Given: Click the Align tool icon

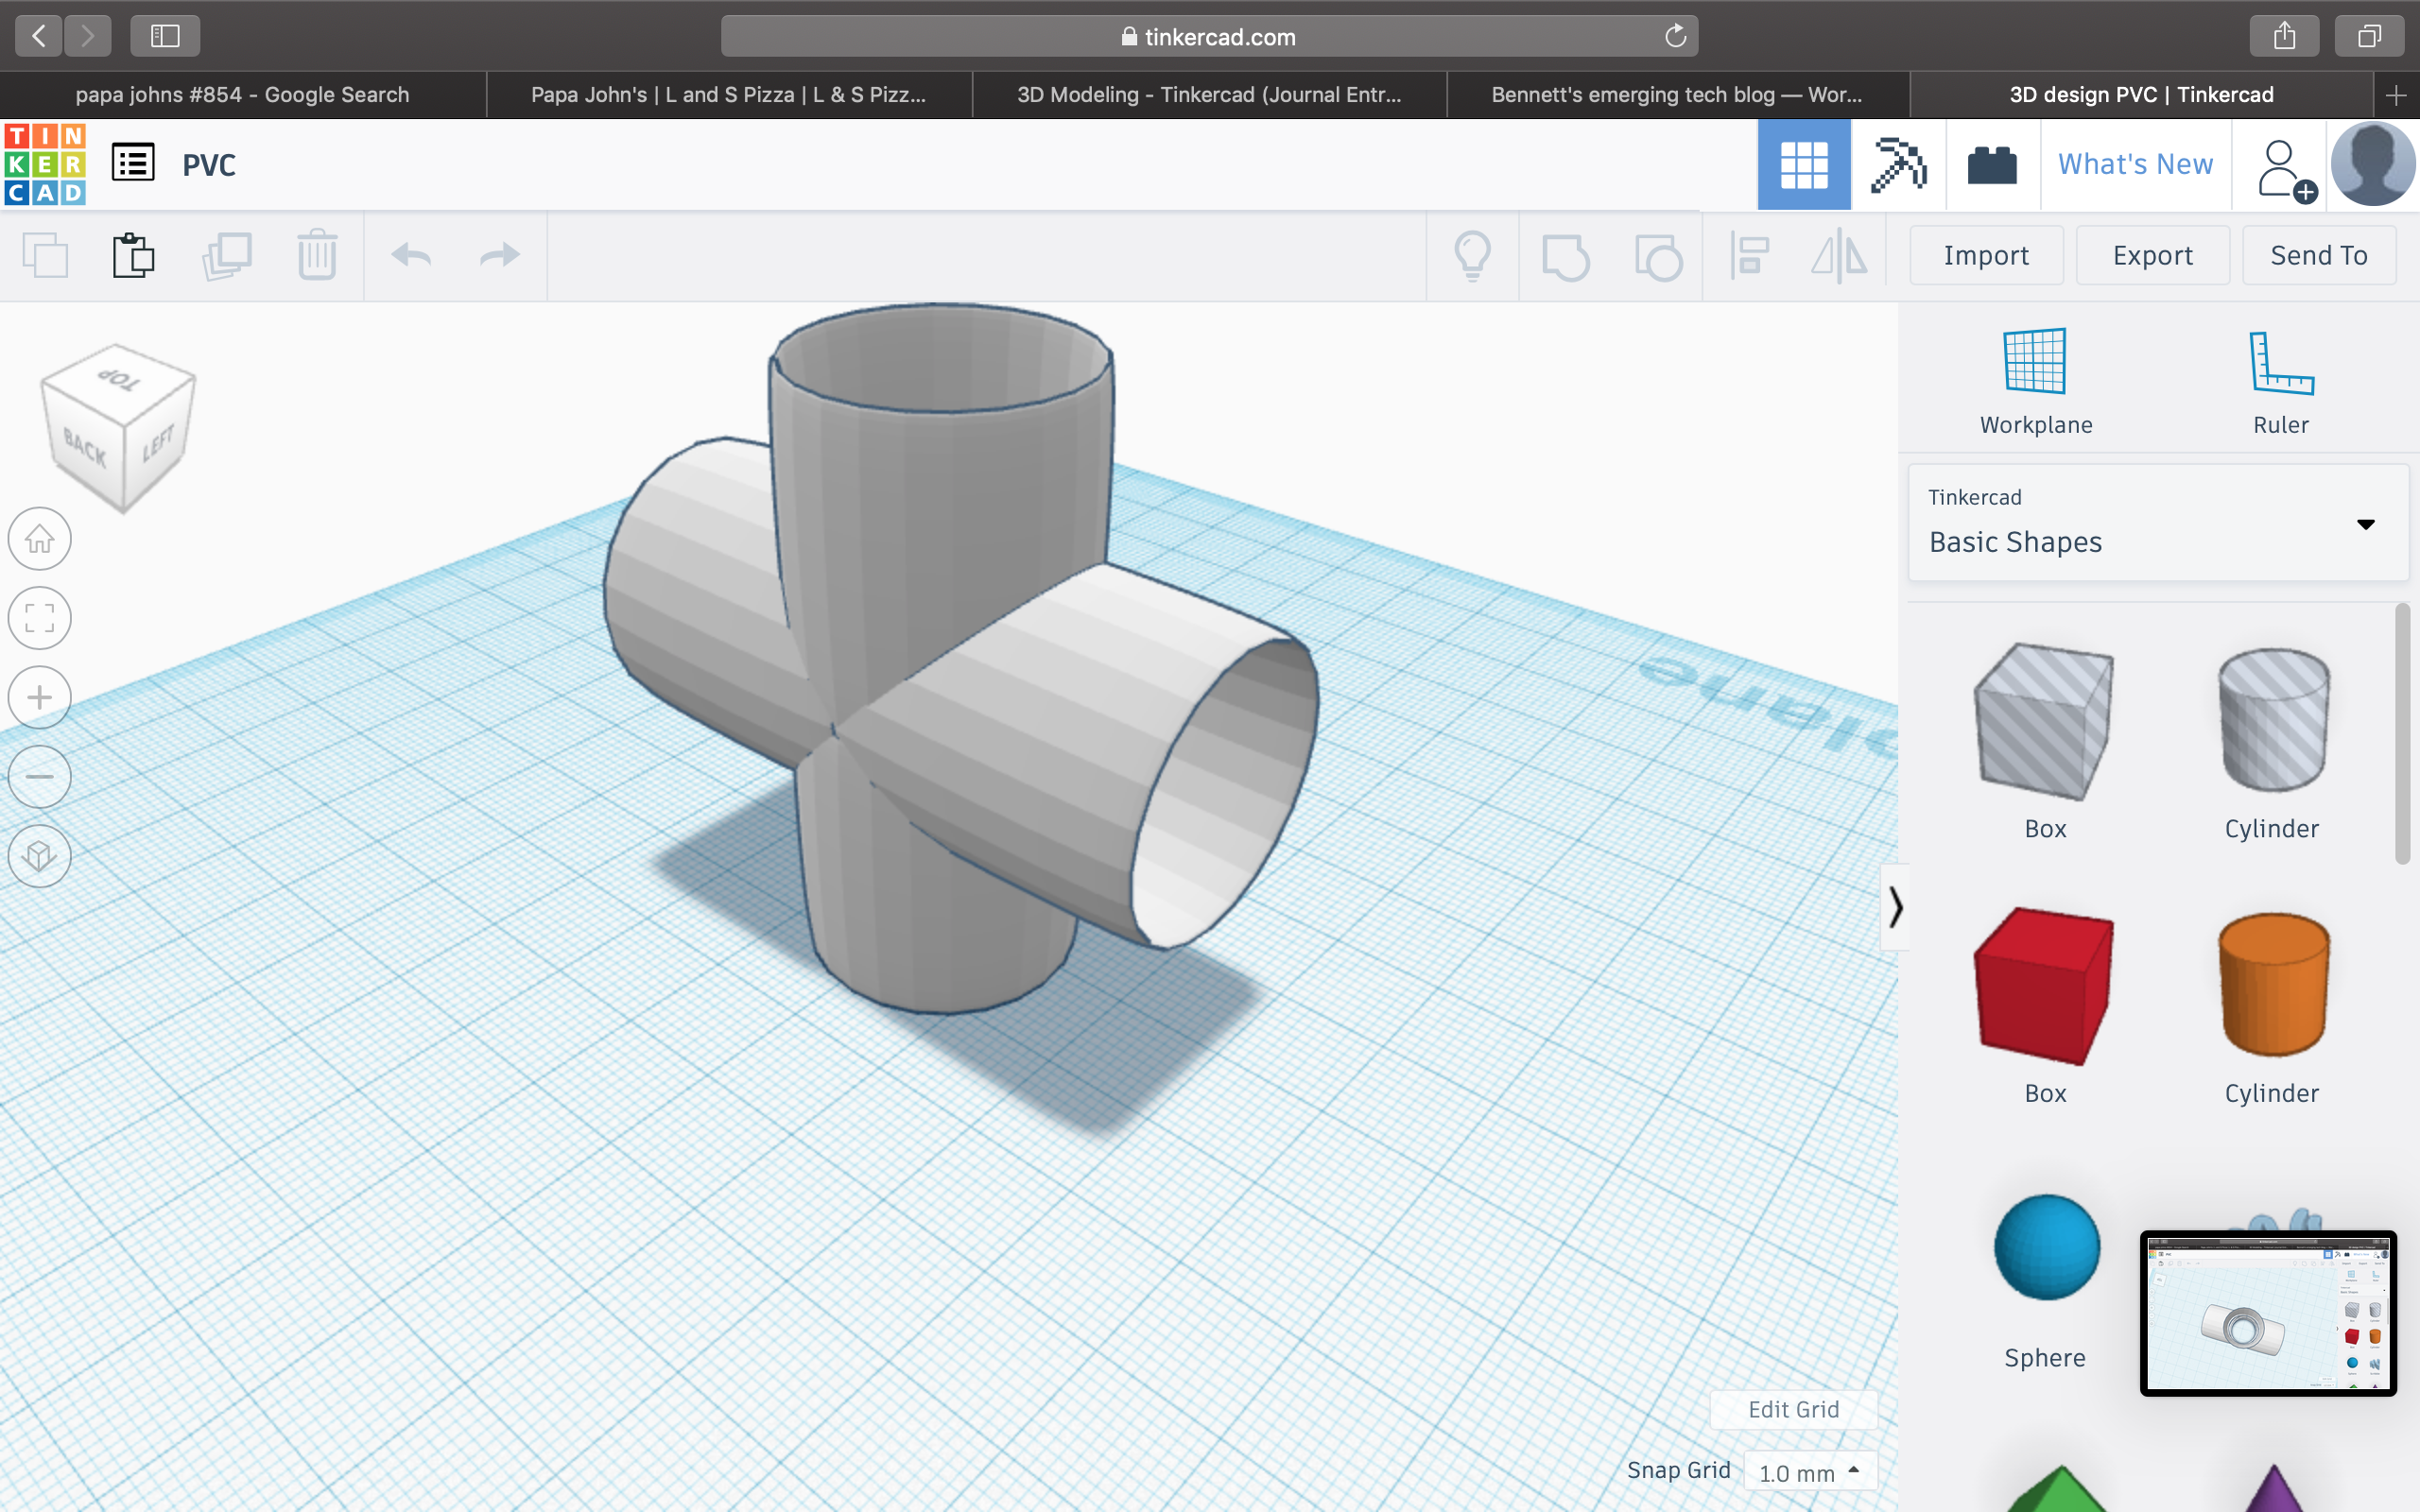Looking at the screenshot, I should point(1750,255).
